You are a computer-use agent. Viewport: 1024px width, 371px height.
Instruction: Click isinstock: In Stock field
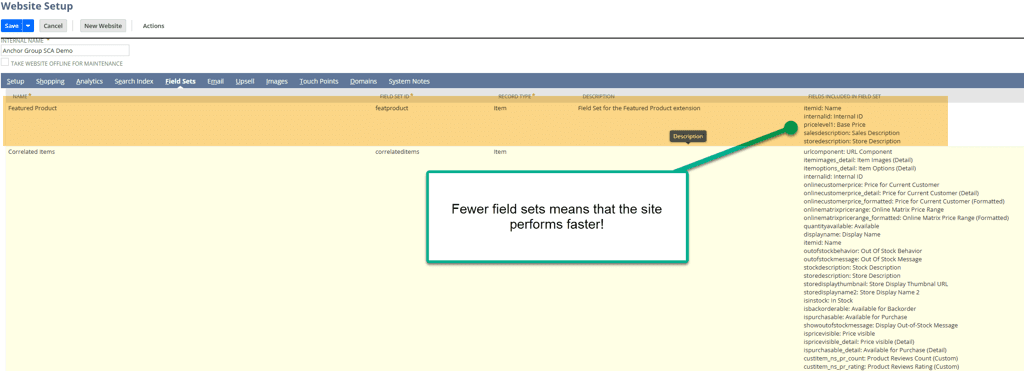(829, 300)
